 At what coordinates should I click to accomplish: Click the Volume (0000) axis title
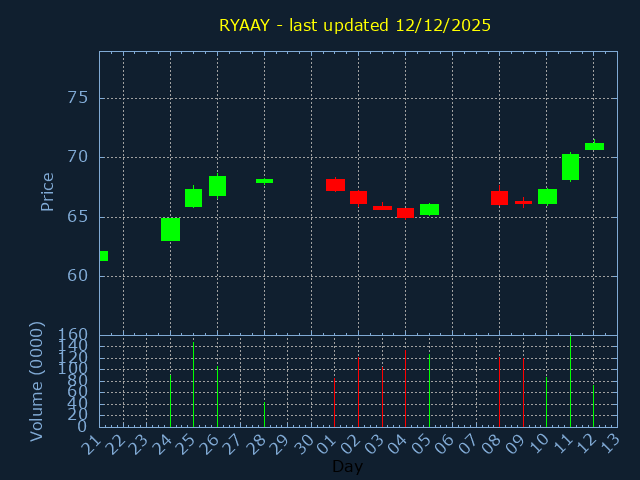[x=37, y=381]
